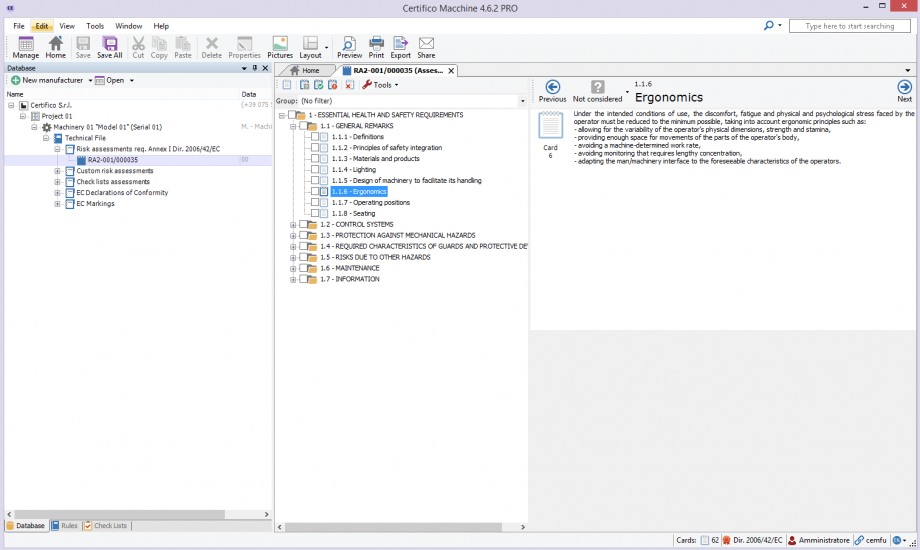920x550 pixels.
Task: Click the Manage toolbar icon
Action: pos(26,47)
